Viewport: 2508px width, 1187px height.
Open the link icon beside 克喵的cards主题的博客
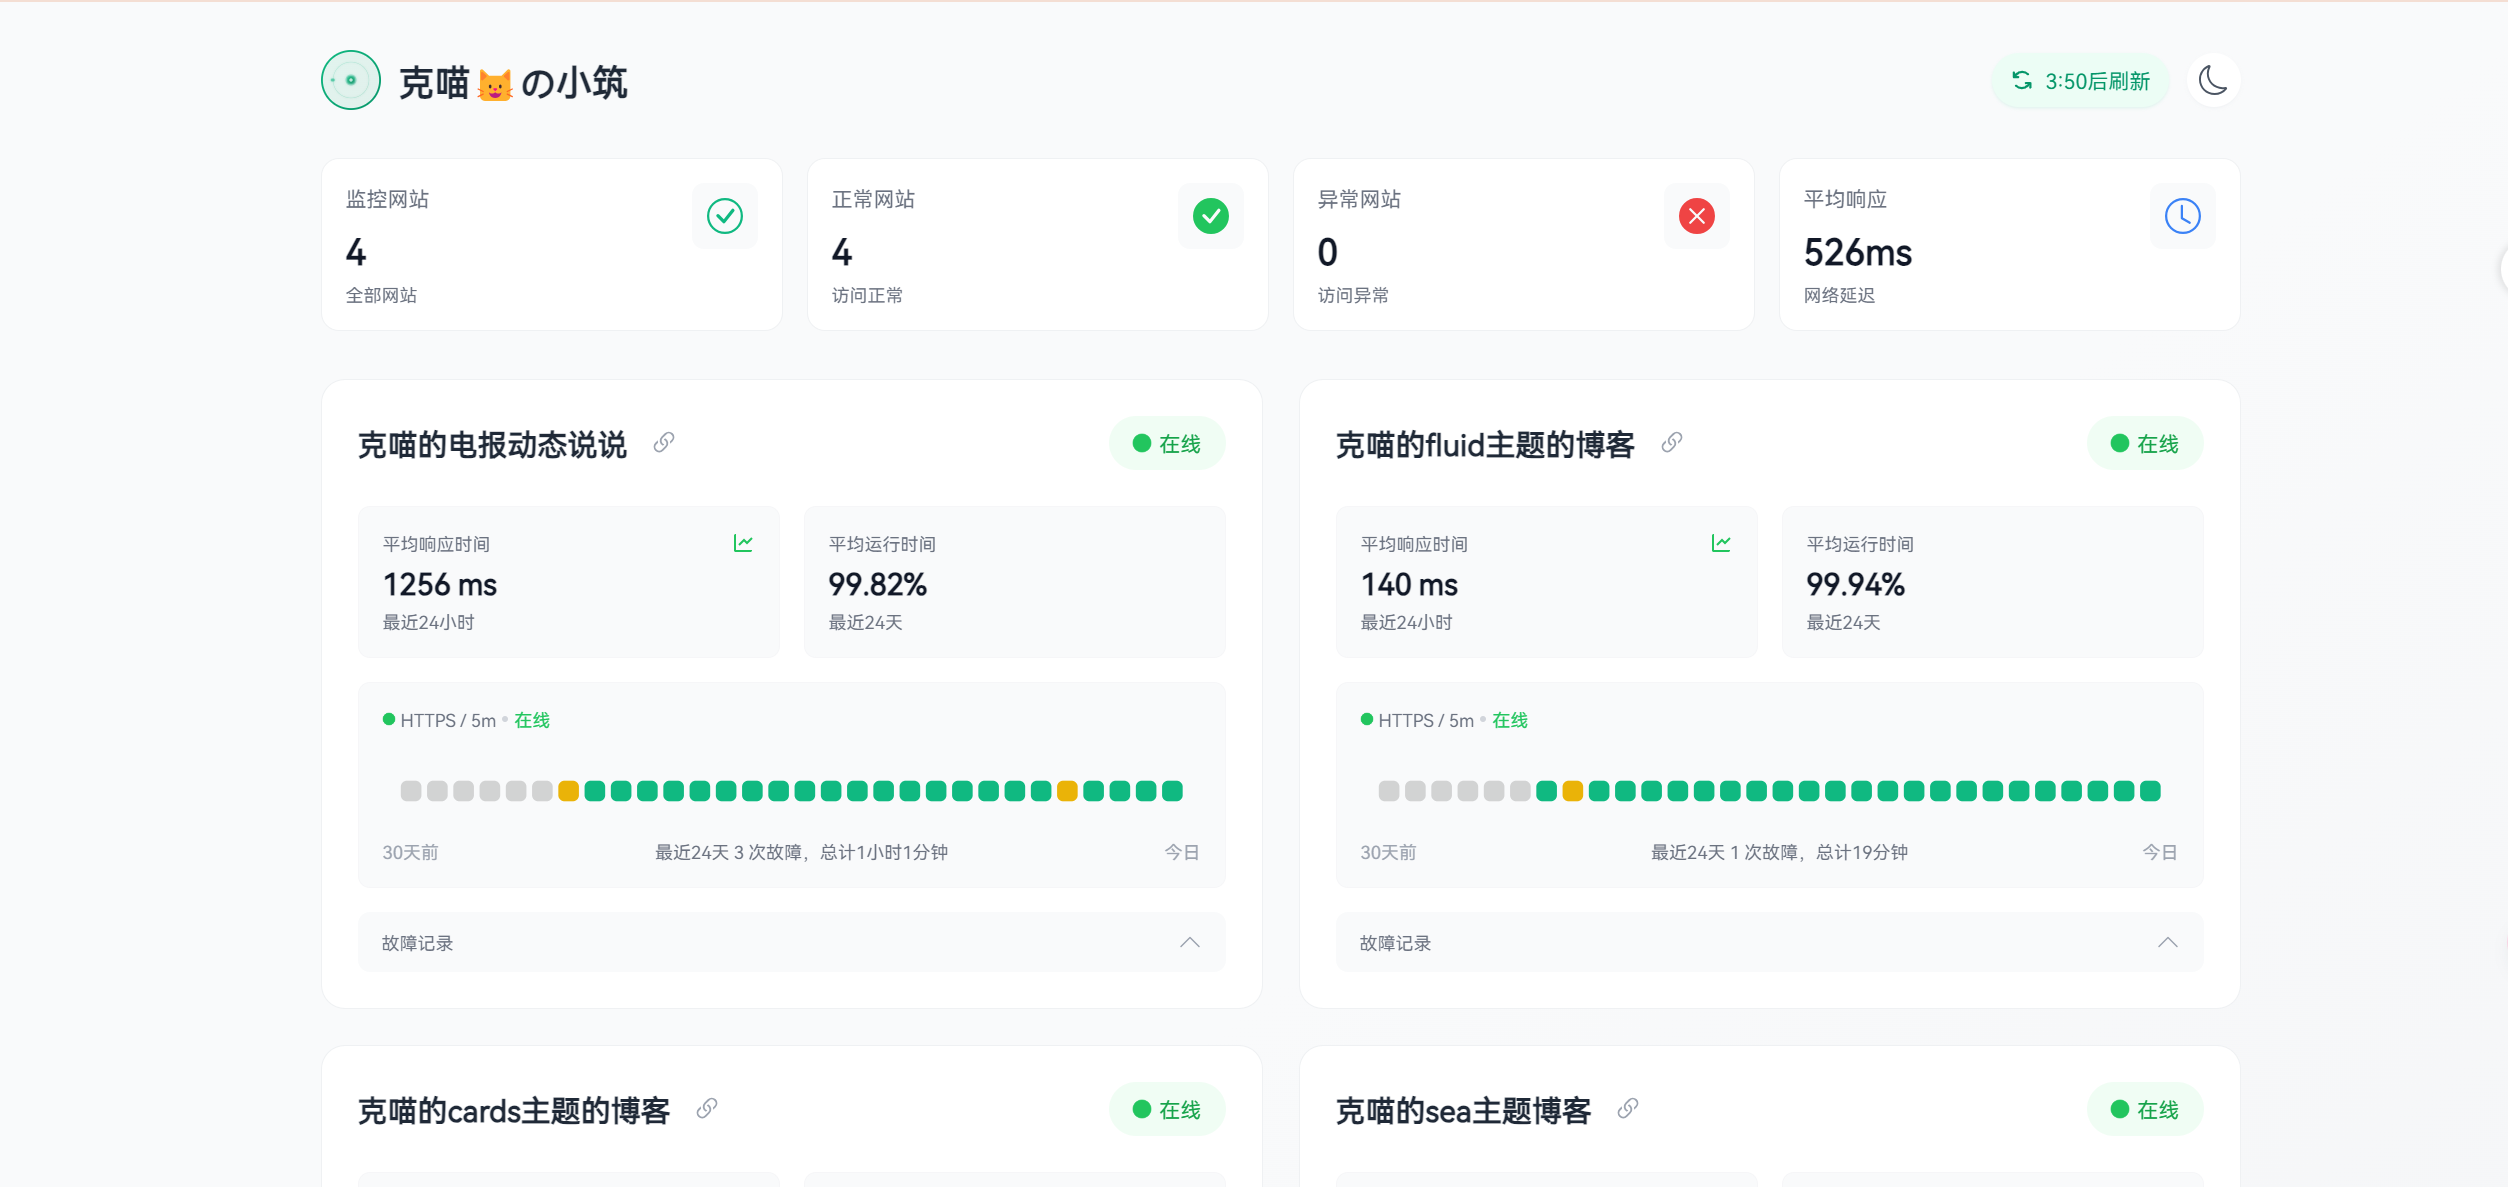[707, 1108]
